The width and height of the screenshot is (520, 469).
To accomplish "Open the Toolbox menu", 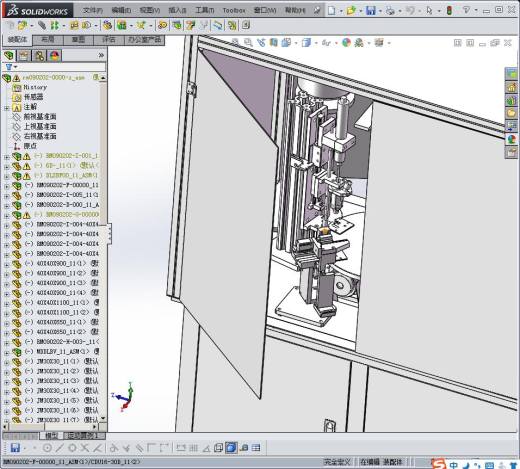I will [x=234, y=11].
